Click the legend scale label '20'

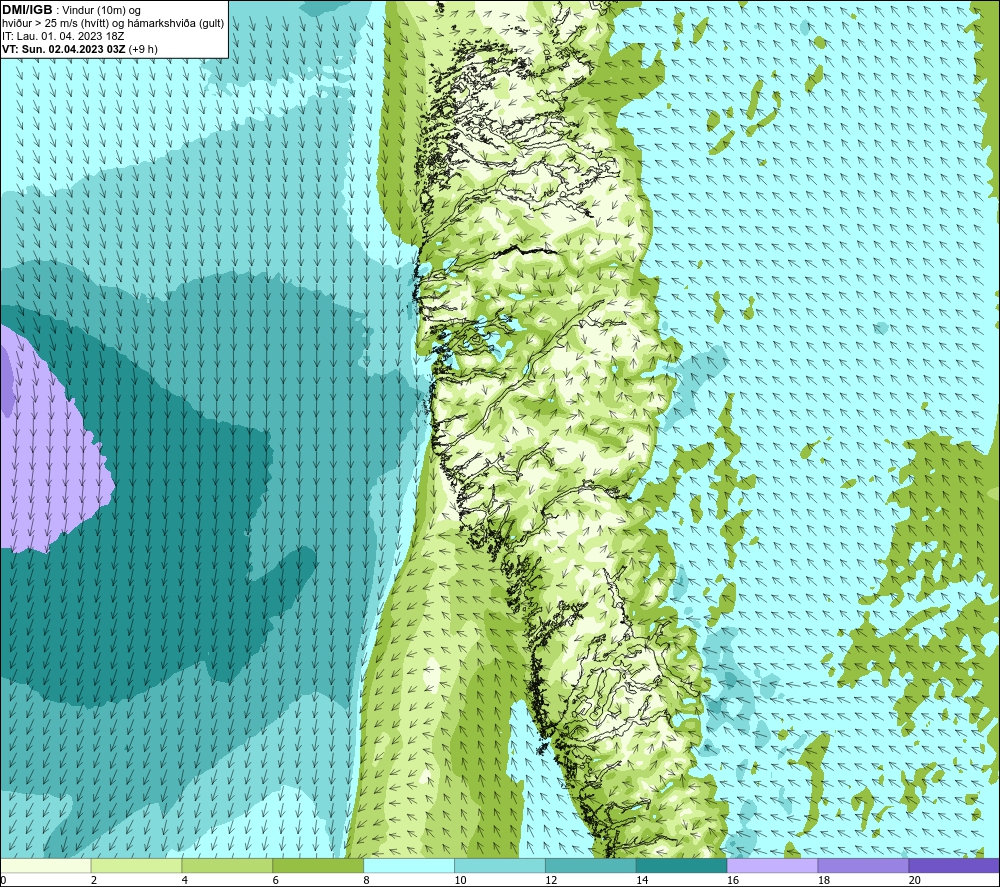click(915, 880)
